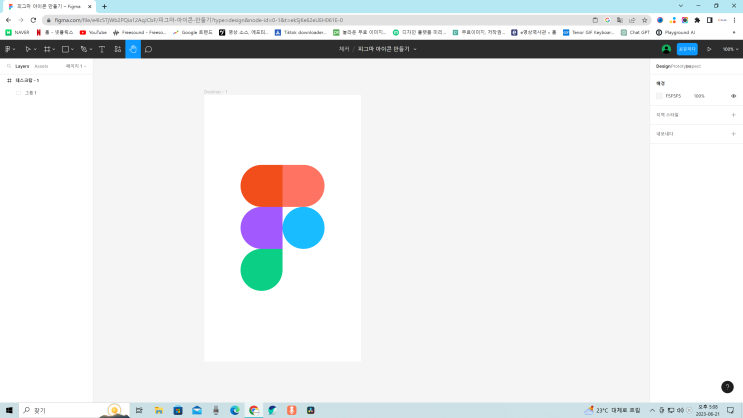
Task: Open the Windows Start menu
Action: pyautogui.click(x=9, y=410)
